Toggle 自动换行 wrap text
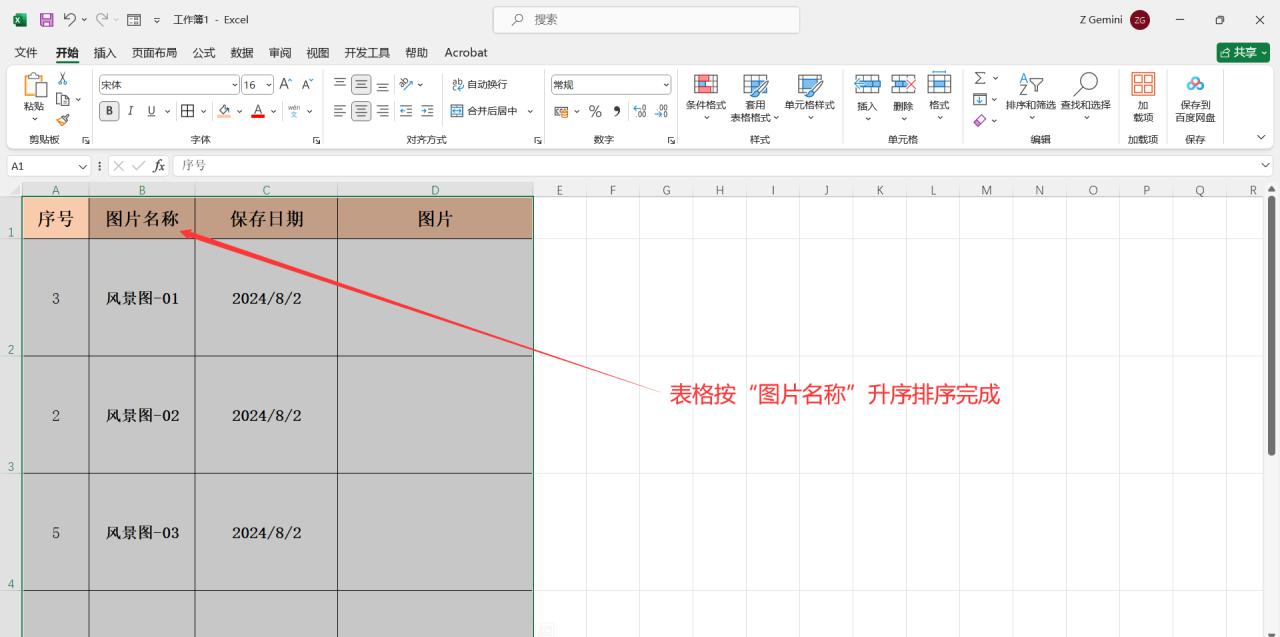 [x=480, y=85]
